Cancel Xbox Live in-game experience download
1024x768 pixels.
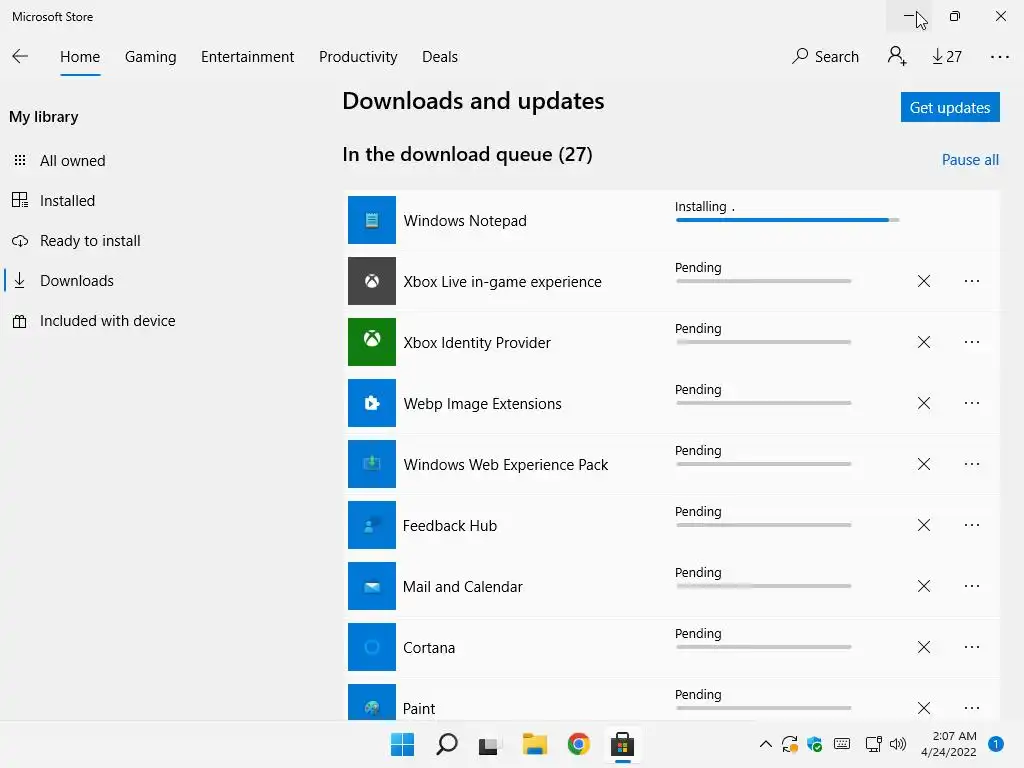pyautogui.click(x=923, y=281)
